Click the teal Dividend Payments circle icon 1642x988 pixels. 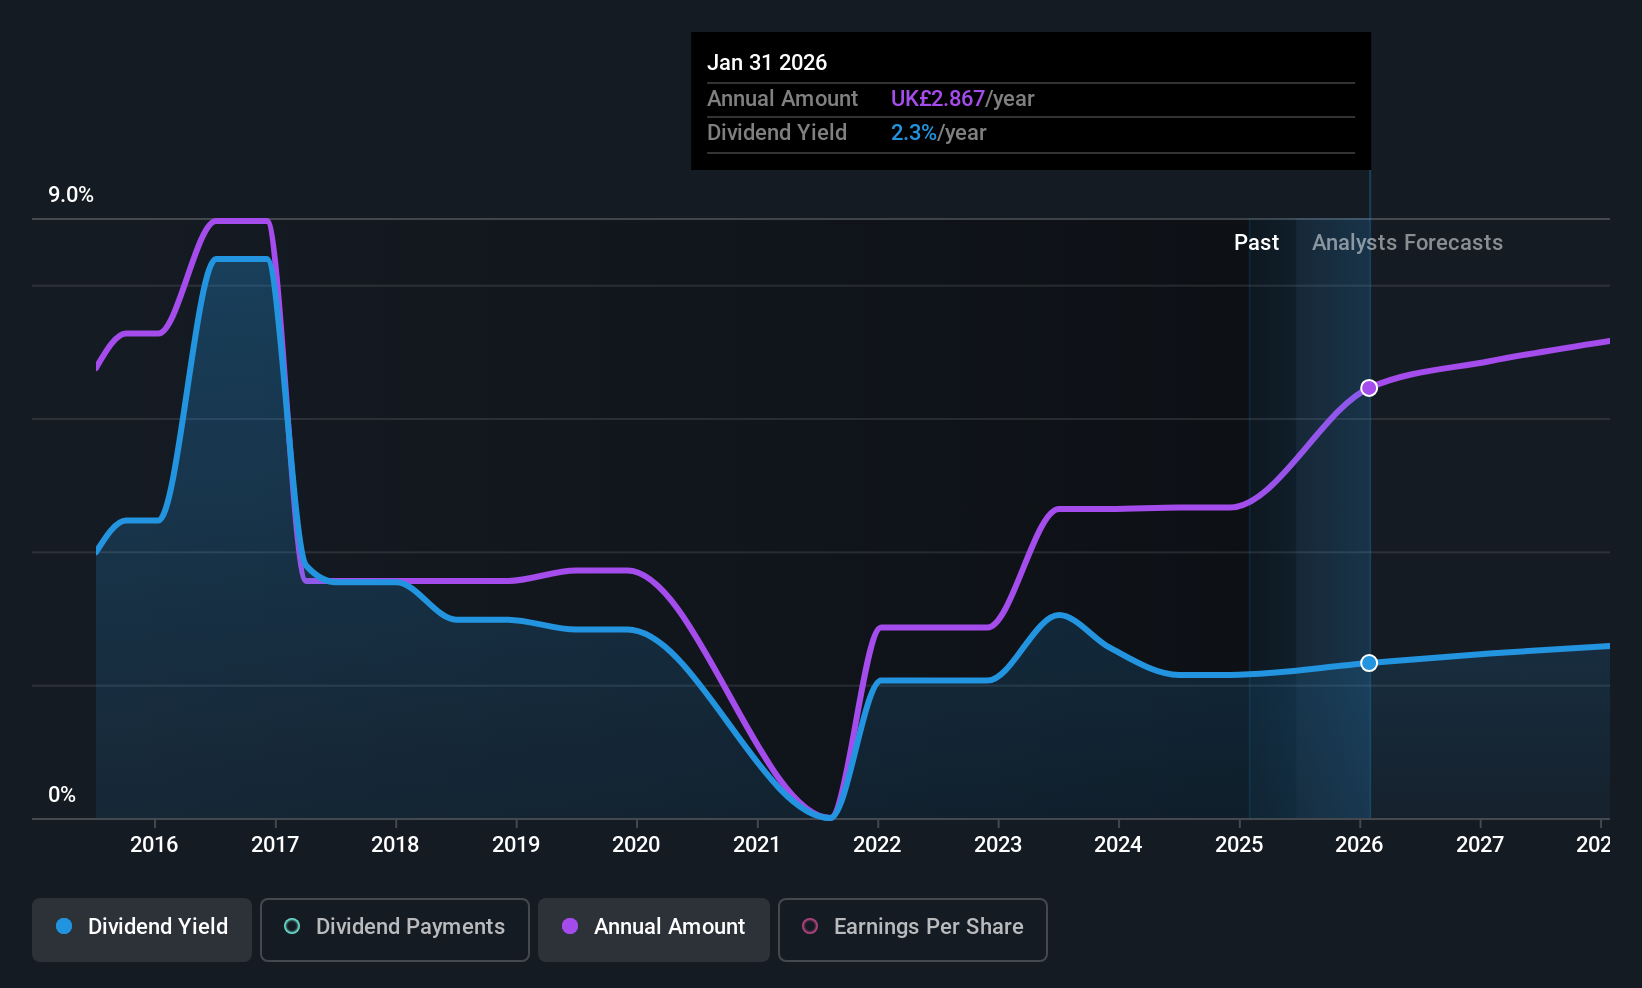tap(292, 926)
